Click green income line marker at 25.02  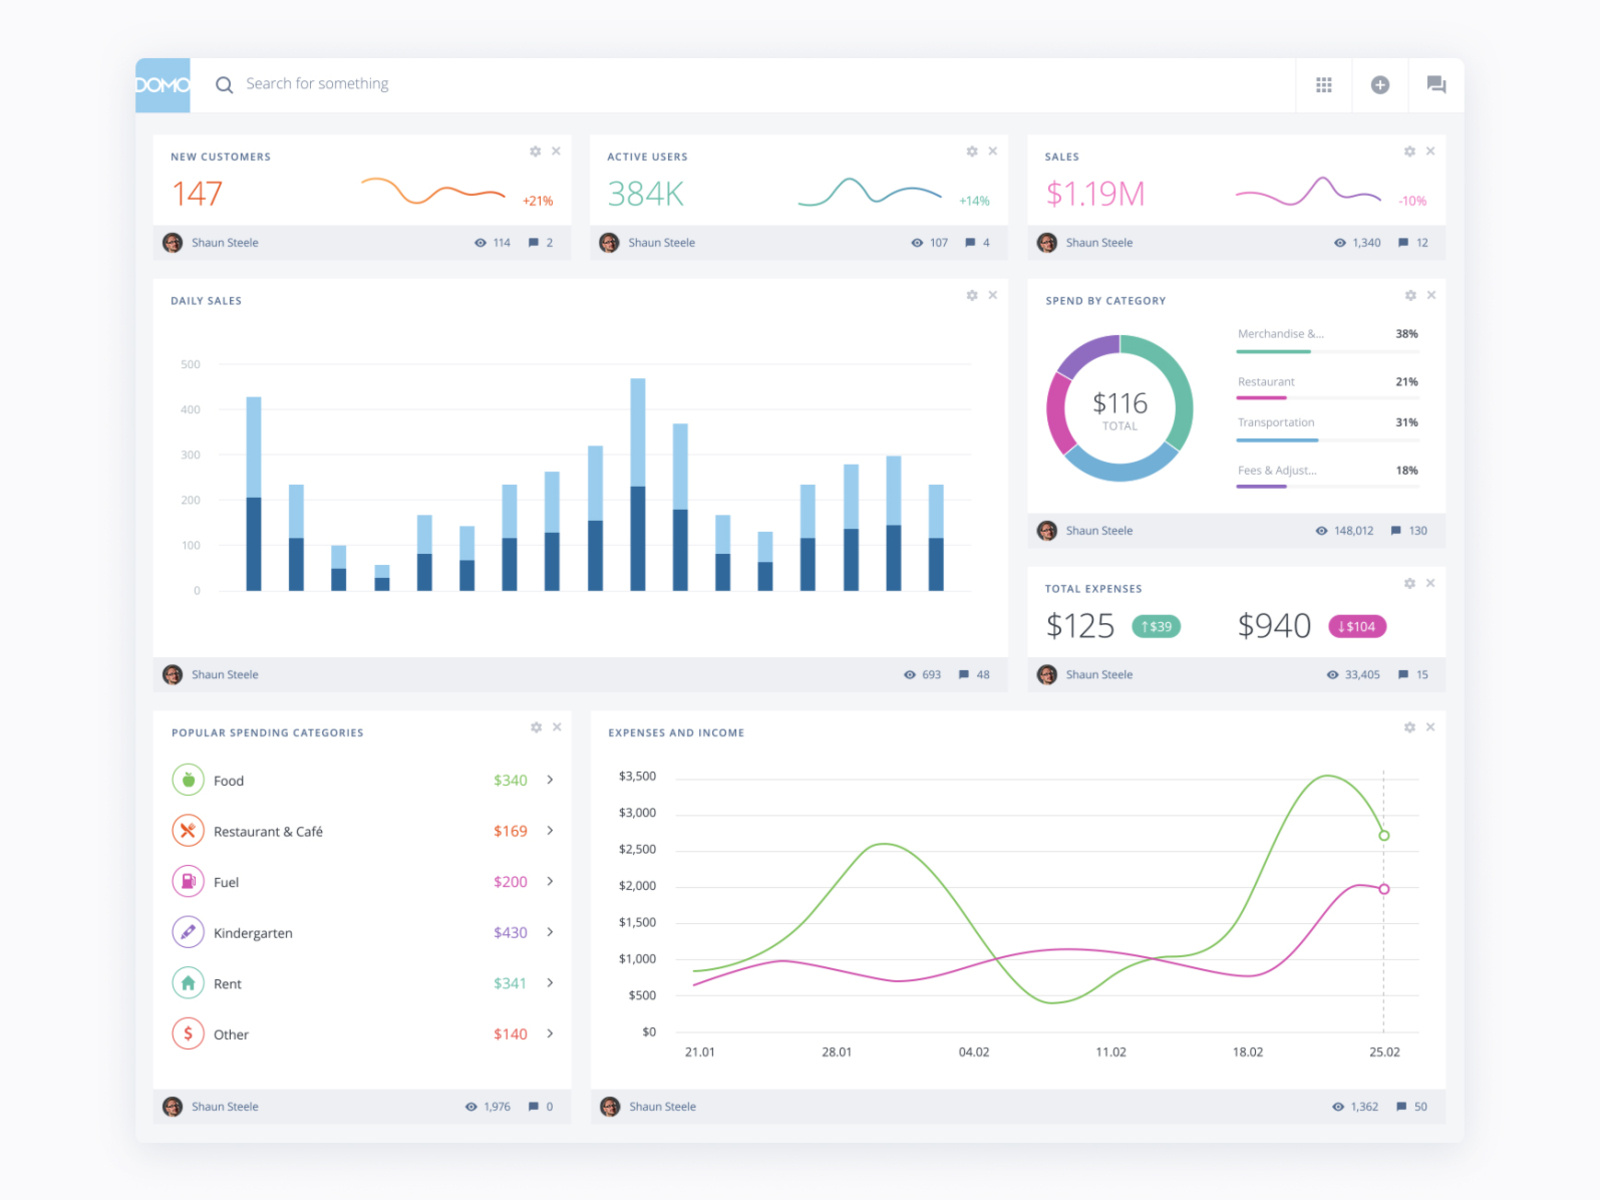1384,835
